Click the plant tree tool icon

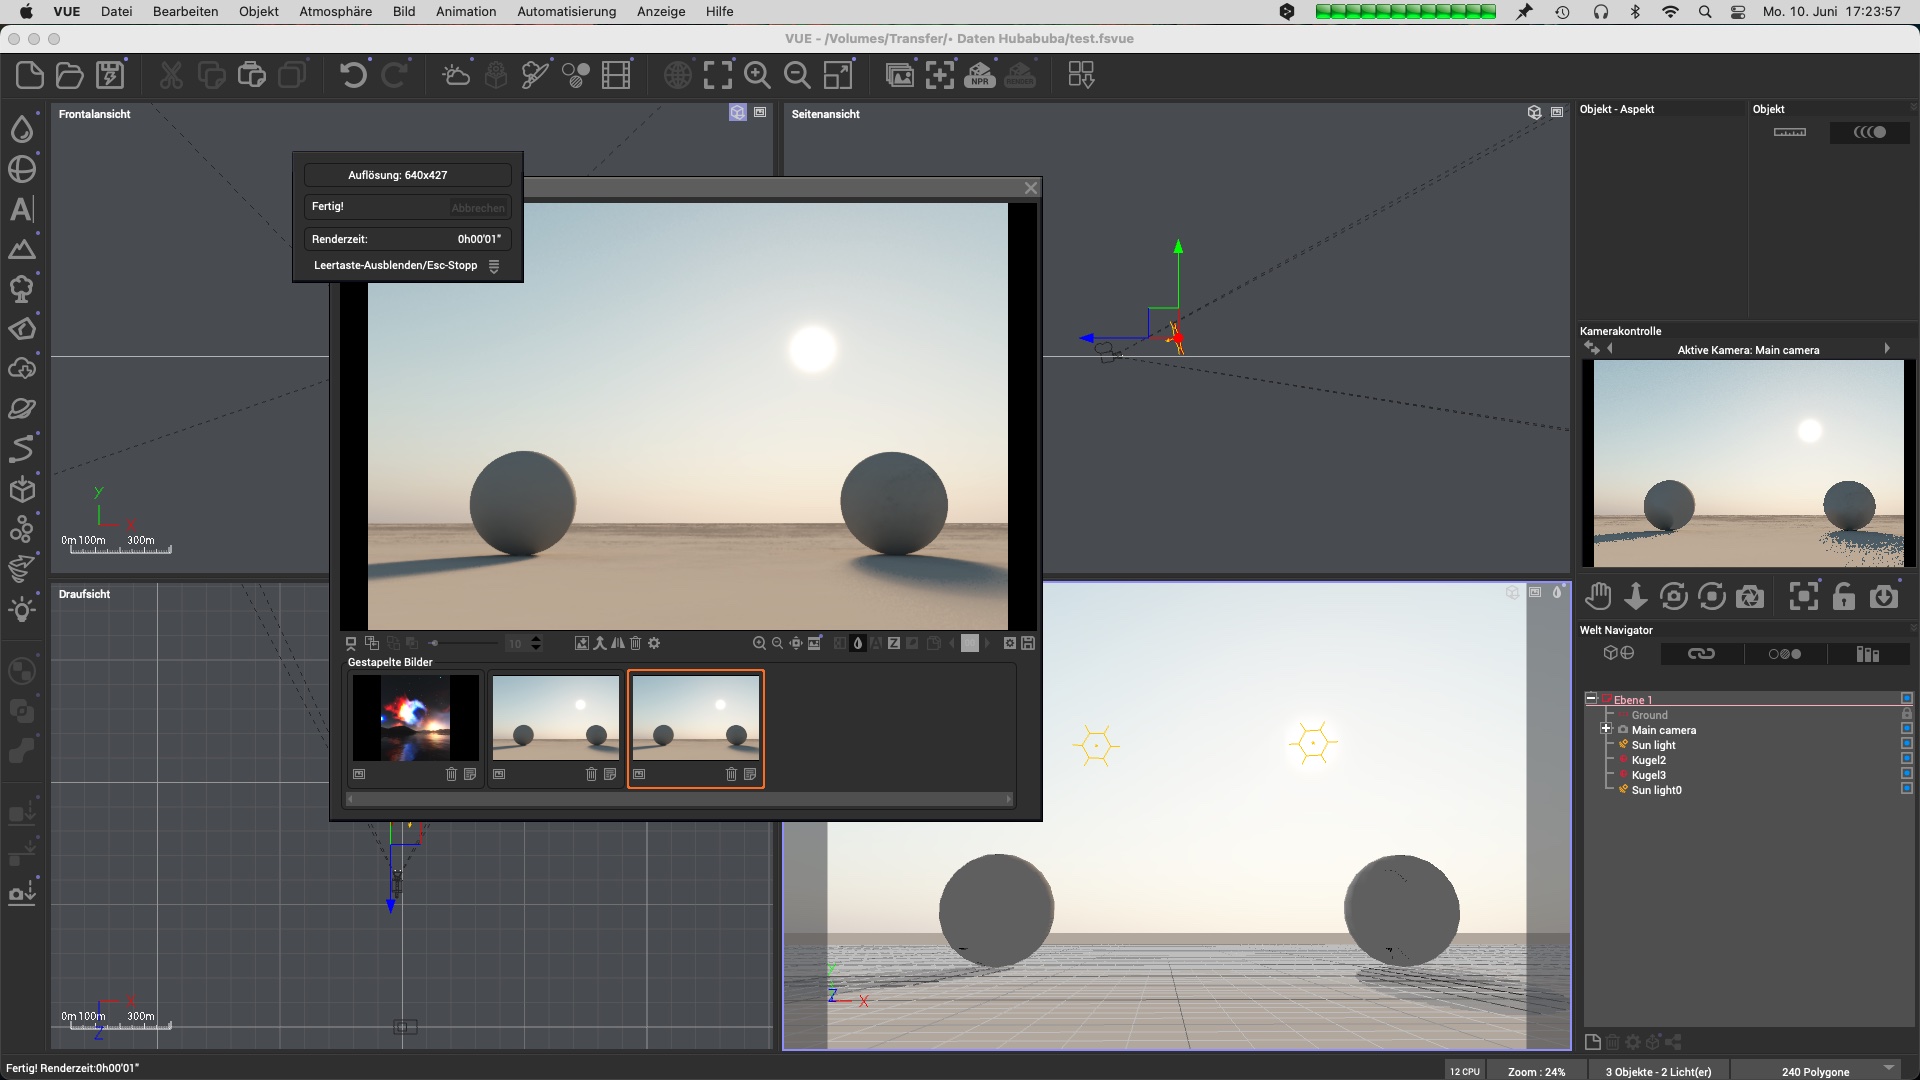pyautogui.click(x=22, y=289)
